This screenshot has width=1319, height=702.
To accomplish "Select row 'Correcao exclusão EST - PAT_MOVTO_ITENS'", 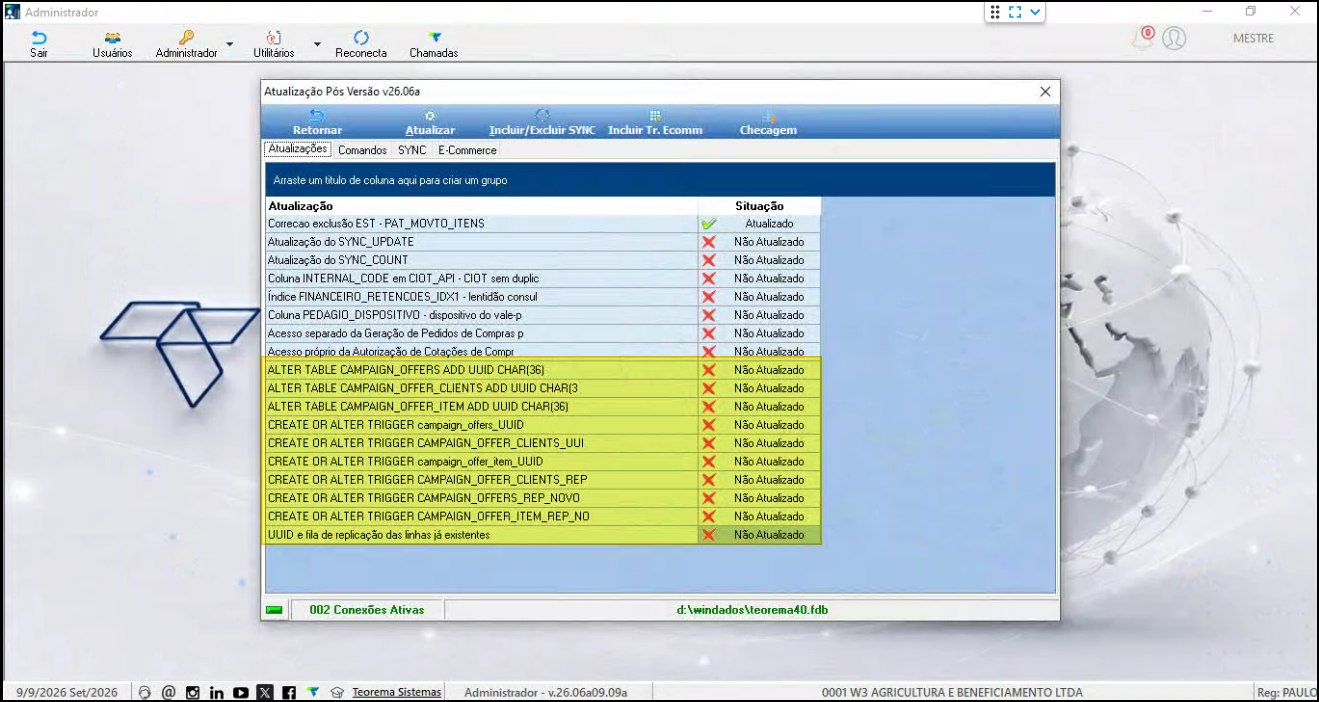I will [x=543, y=224].
